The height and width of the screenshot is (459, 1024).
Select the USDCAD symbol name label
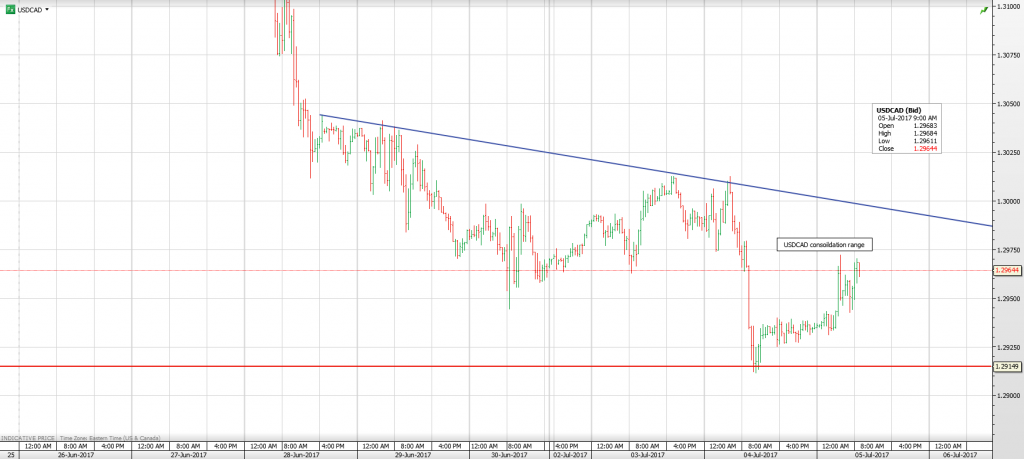coord(29,9)
